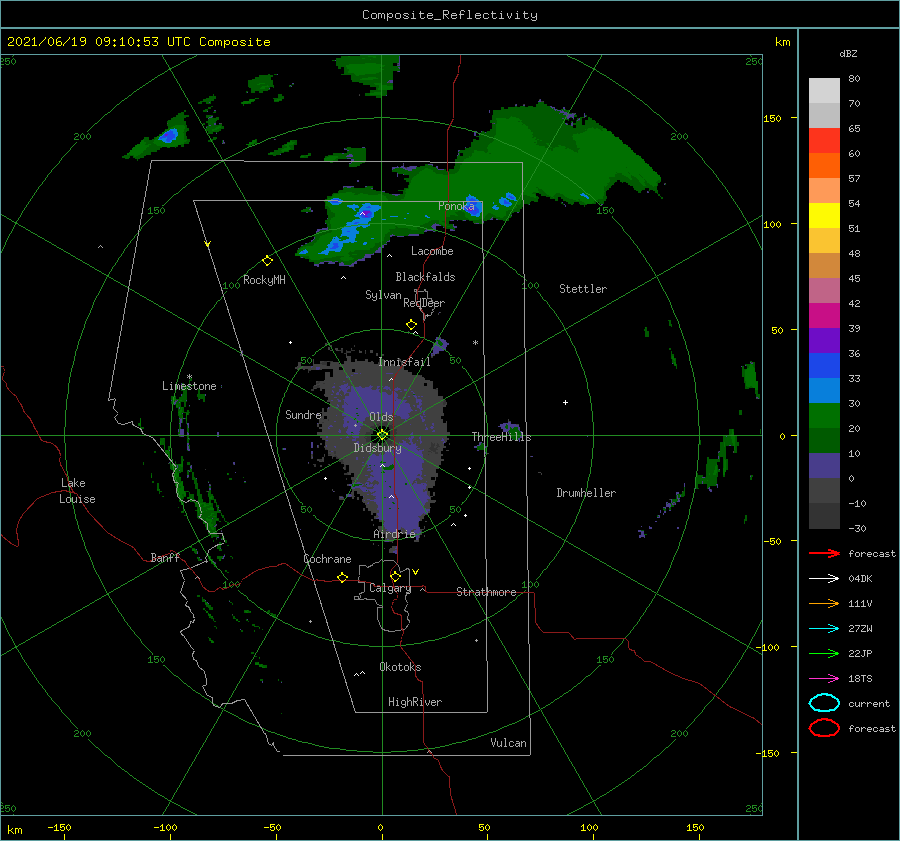The height and width of the screenshot is (841, 900).
Task: Click the asterisk marker above Limestone
Action: click(189, 377)
